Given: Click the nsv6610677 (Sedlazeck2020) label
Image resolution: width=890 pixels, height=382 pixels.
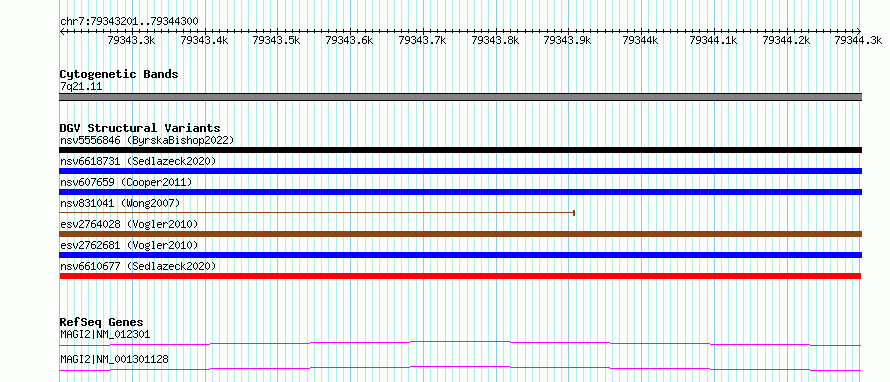Looking at the screenshot, I should (x=138, y=266).
